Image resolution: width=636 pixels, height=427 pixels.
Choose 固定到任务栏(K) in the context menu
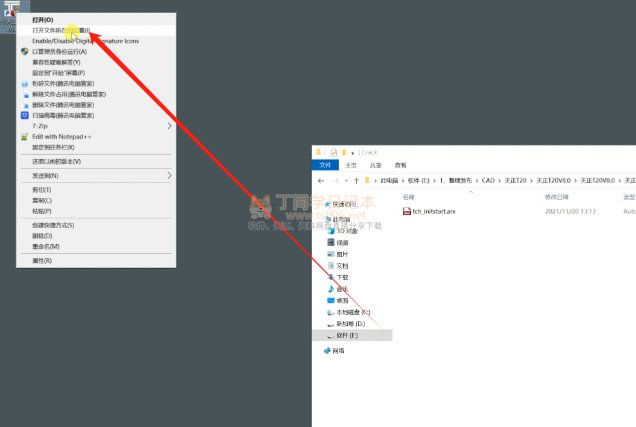(x=96, y=147)
